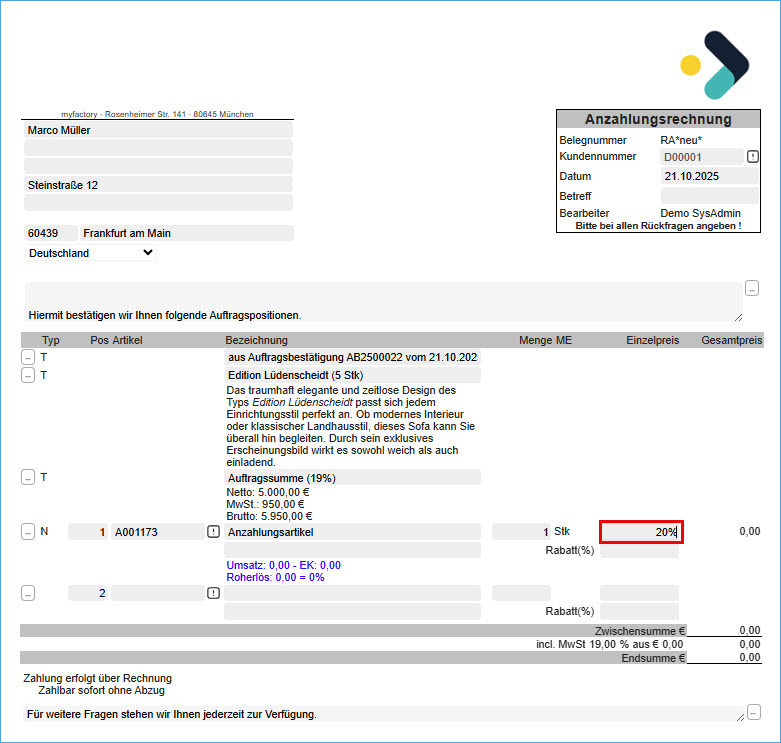This screenshot has height=743, width=781.
Task: Click the empty Bezeichnung field in position 2
Action: click(352, 593)
